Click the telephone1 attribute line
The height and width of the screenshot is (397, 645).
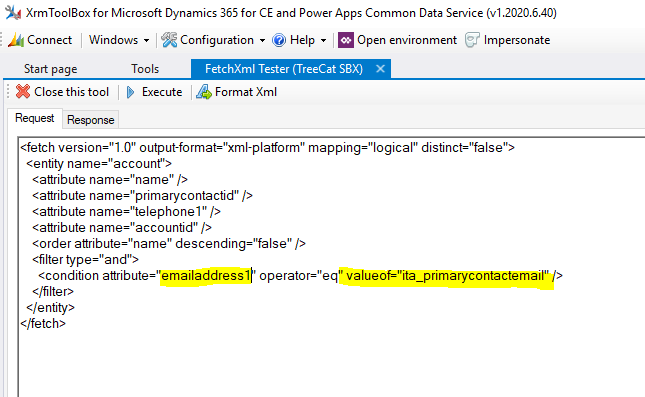pyautogui.click(x=126, y=211)
